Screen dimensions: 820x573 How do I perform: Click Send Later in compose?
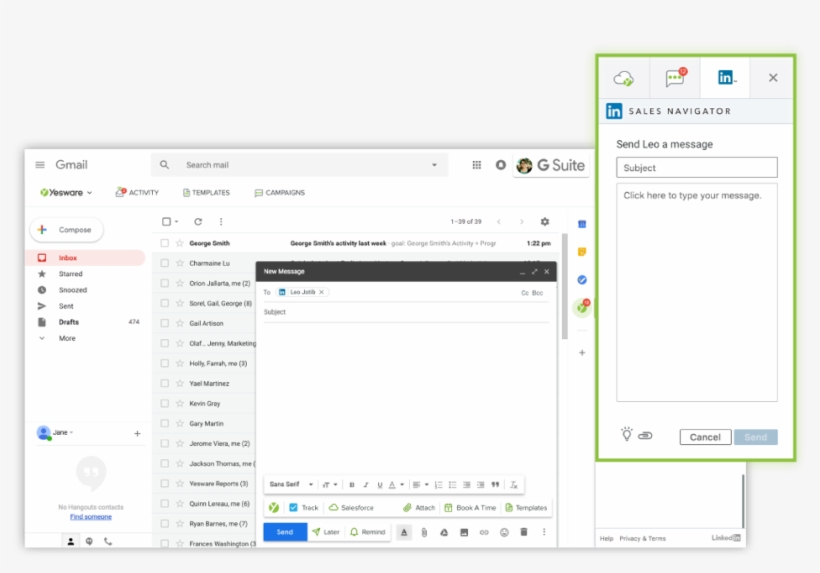click(x=325, y=532)
